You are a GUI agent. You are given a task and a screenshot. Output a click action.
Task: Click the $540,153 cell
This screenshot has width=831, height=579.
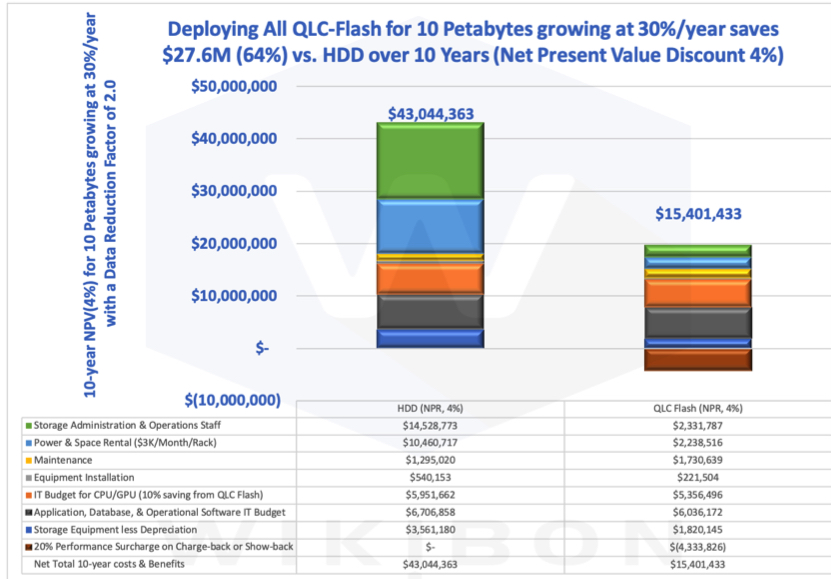430,478
